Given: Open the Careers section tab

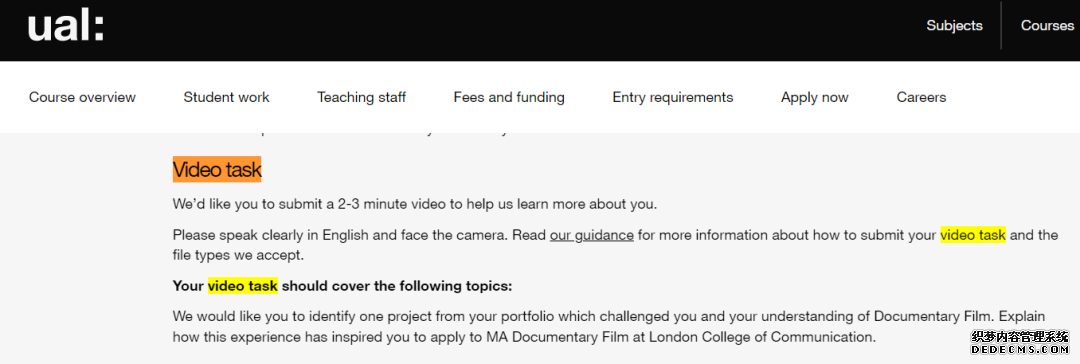Looking at the screenshot, I should [x=921, y=97].
